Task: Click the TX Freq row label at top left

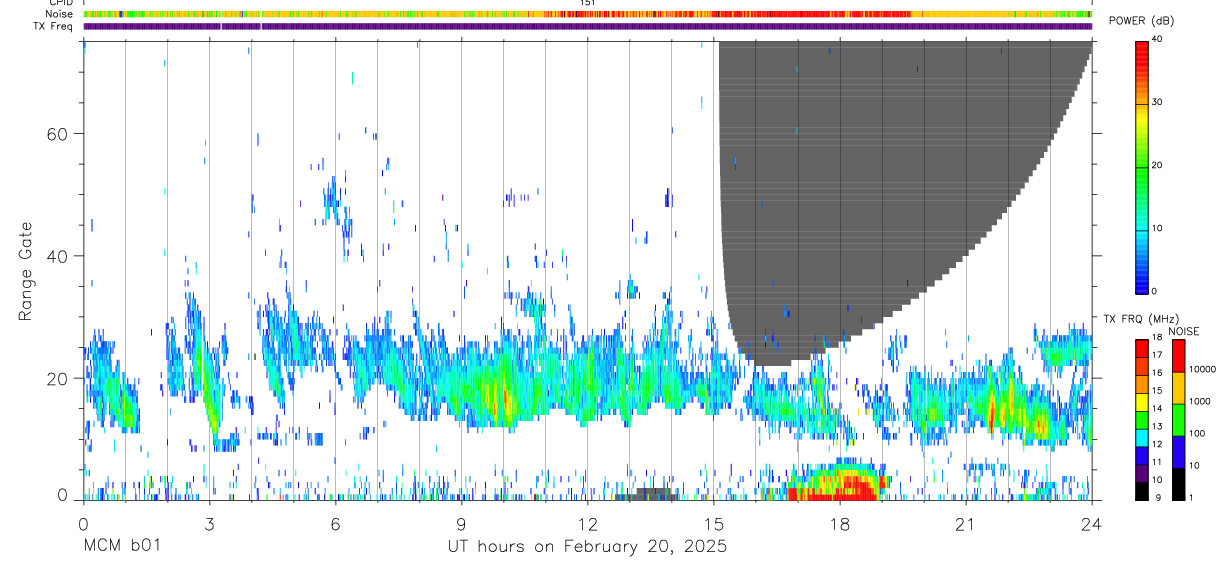Action: pyautogui.click(x=53, y=26)
